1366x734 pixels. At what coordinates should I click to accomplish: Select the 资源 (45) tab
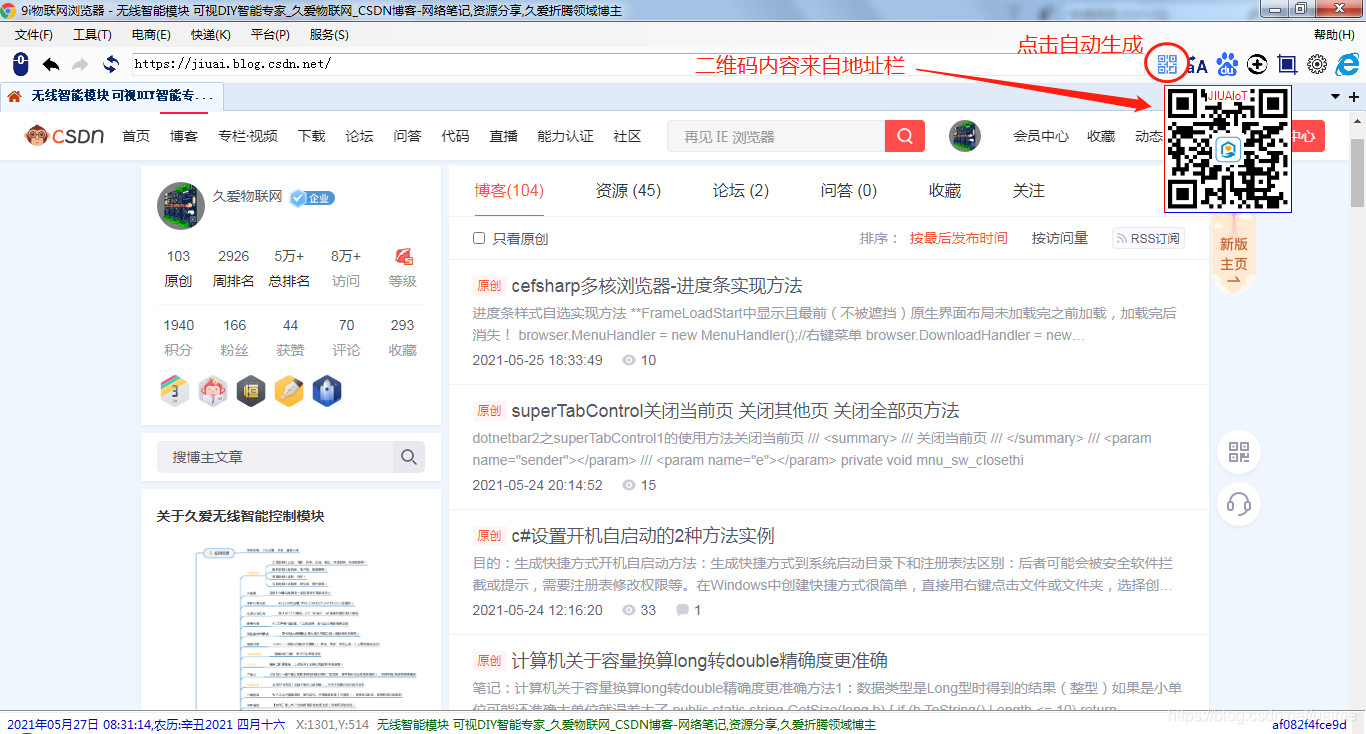628,191
